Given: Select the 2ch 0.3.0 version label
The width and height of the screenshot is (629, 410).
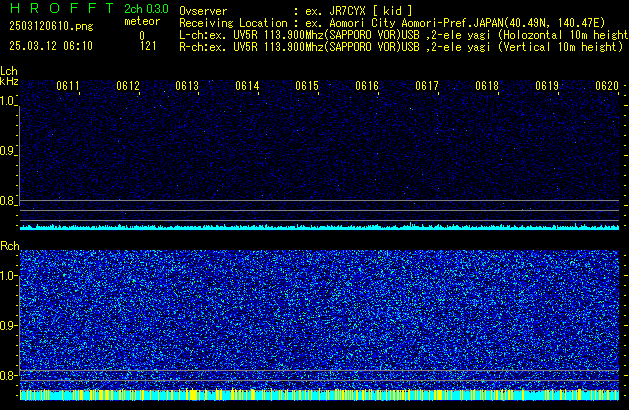Looking at the screenshot, I should pos(146,9).
